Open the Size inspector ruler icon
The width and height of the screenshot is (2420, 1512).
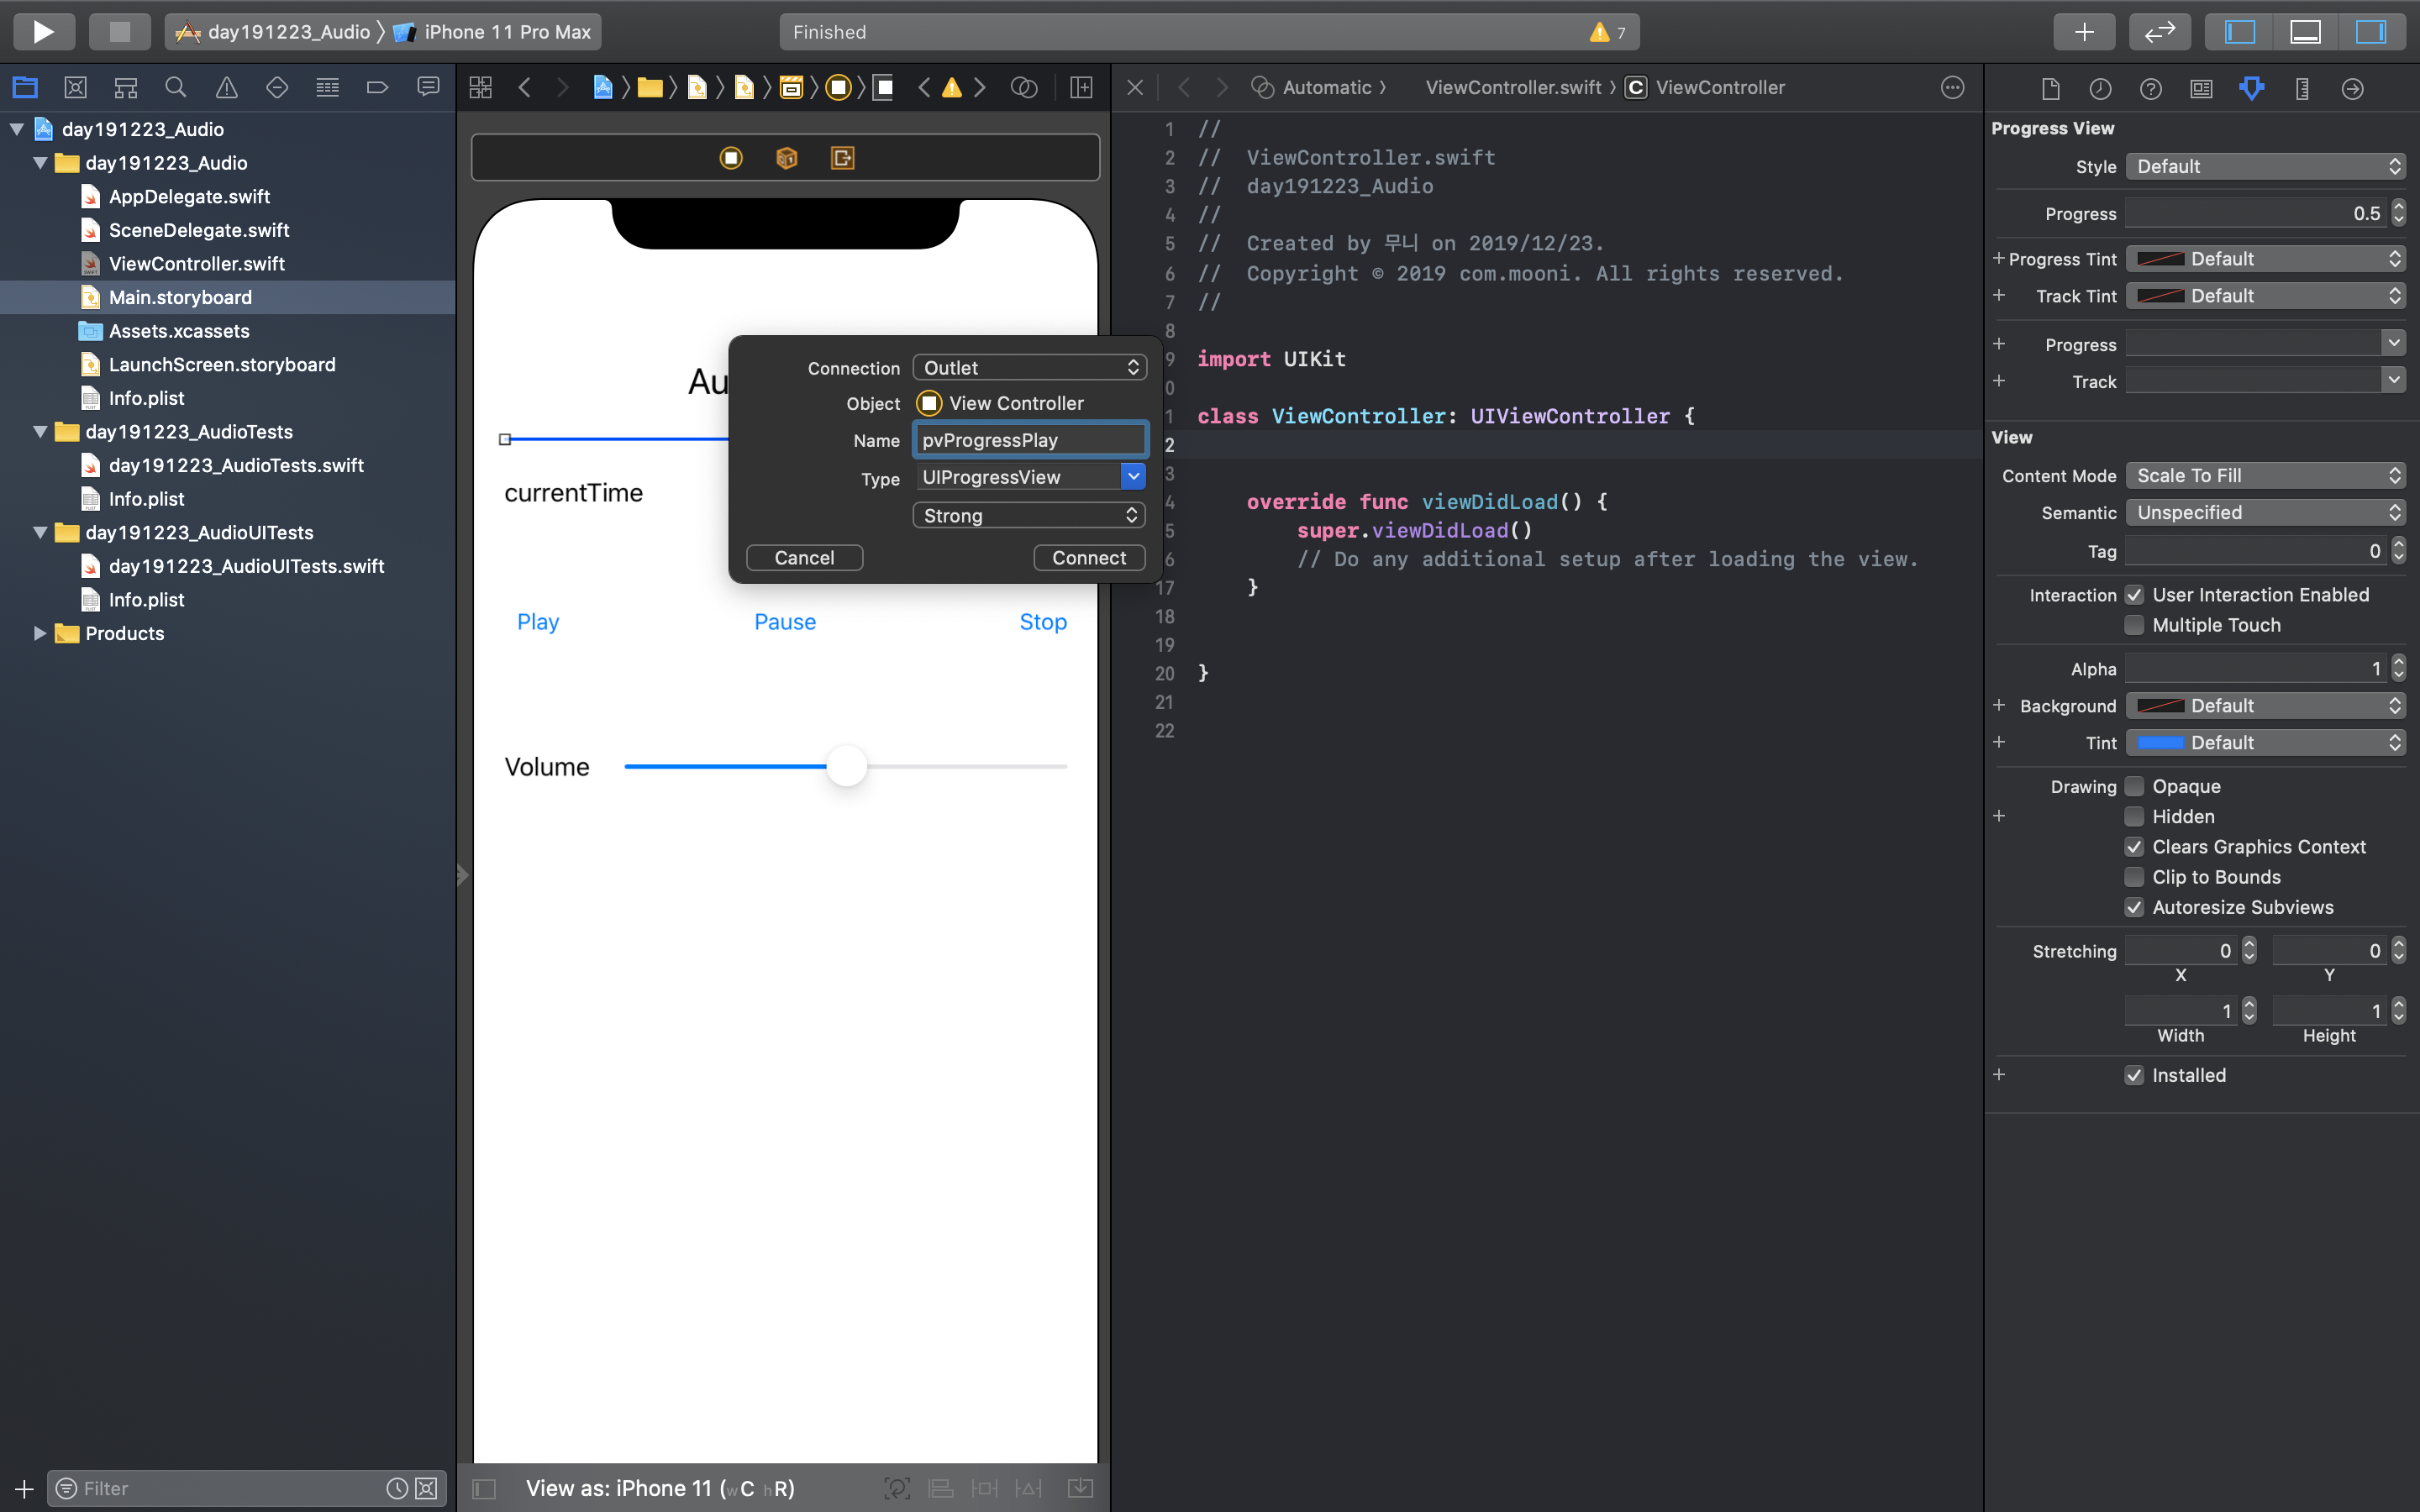2302,88
